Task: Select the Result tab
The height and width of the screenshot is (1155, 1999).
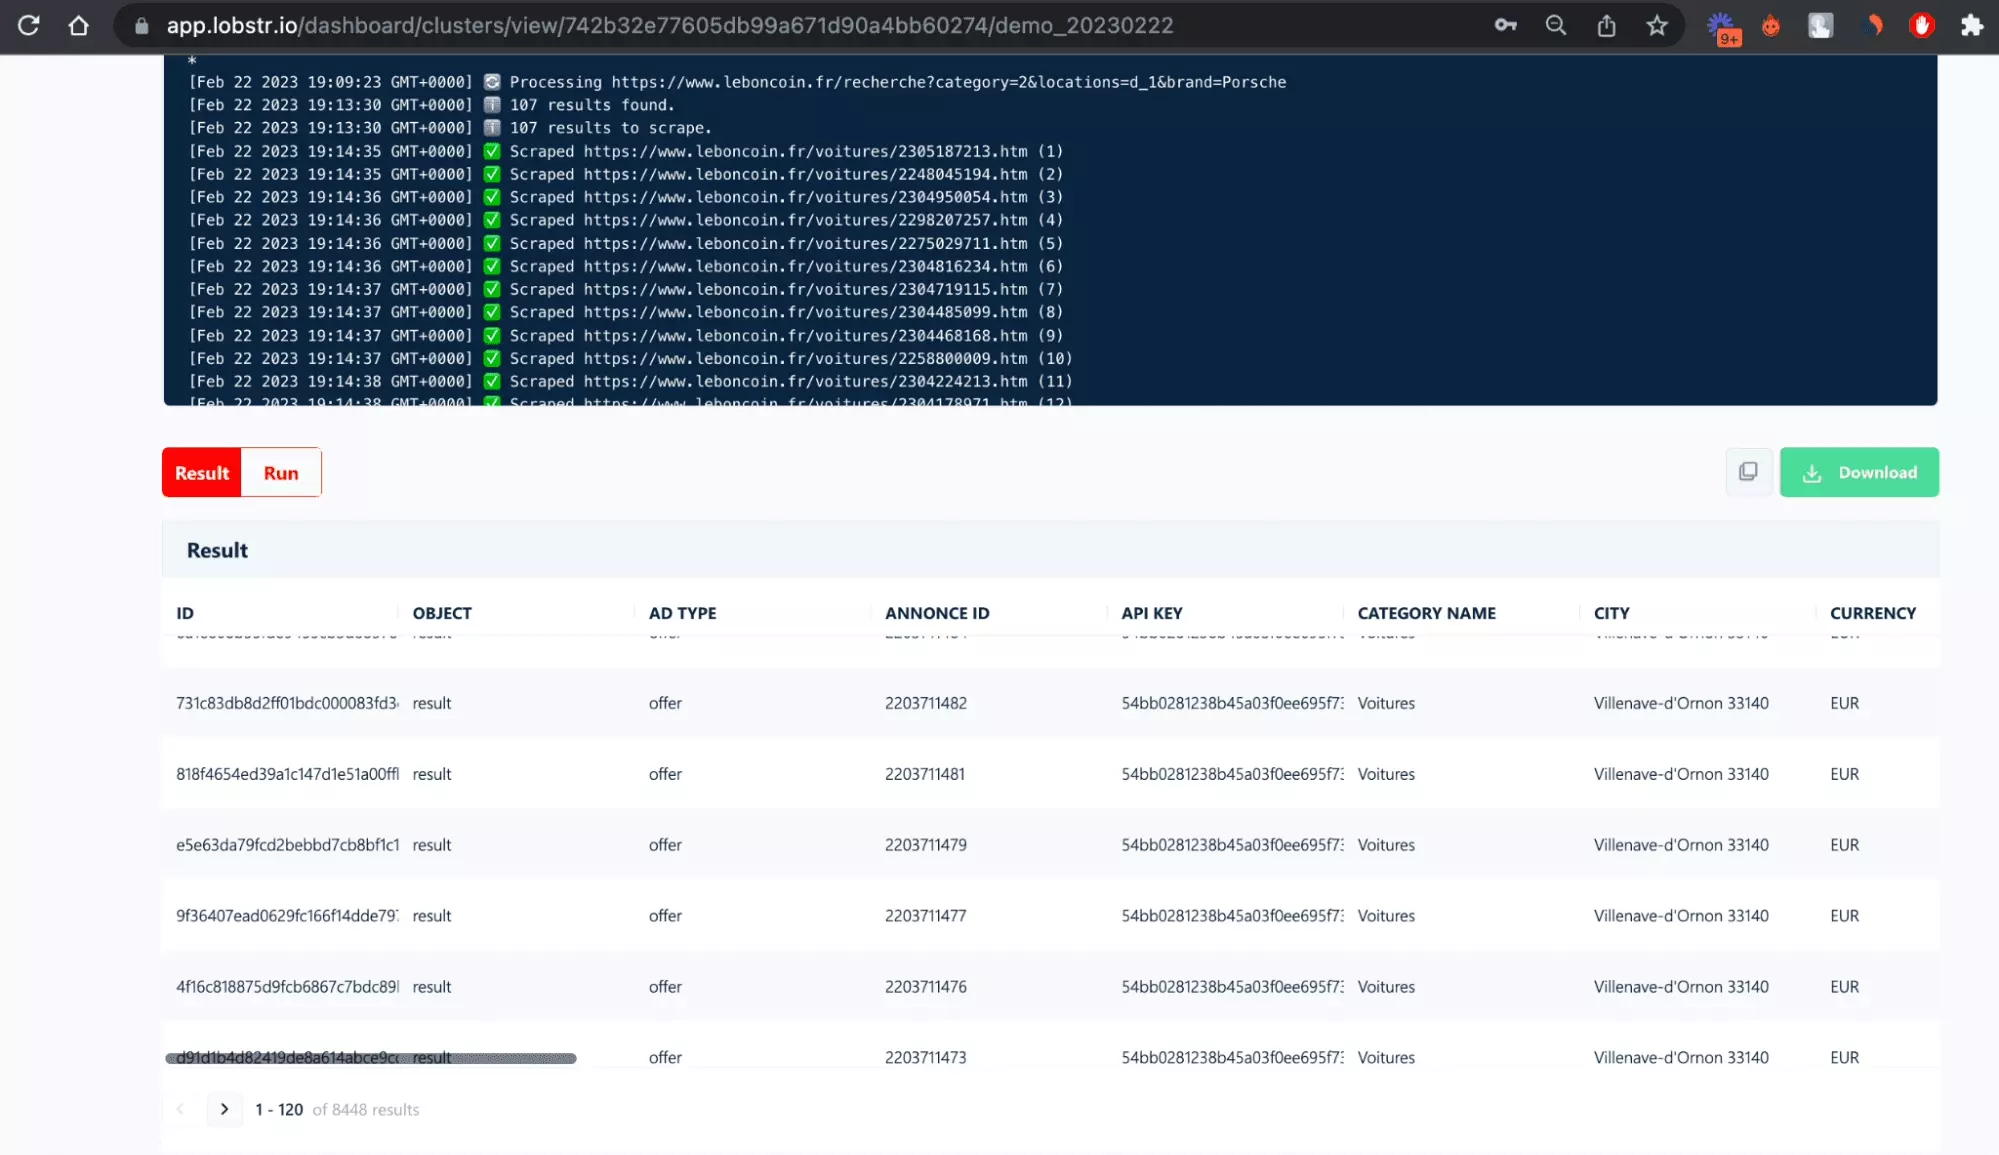Action: (202, 473)
